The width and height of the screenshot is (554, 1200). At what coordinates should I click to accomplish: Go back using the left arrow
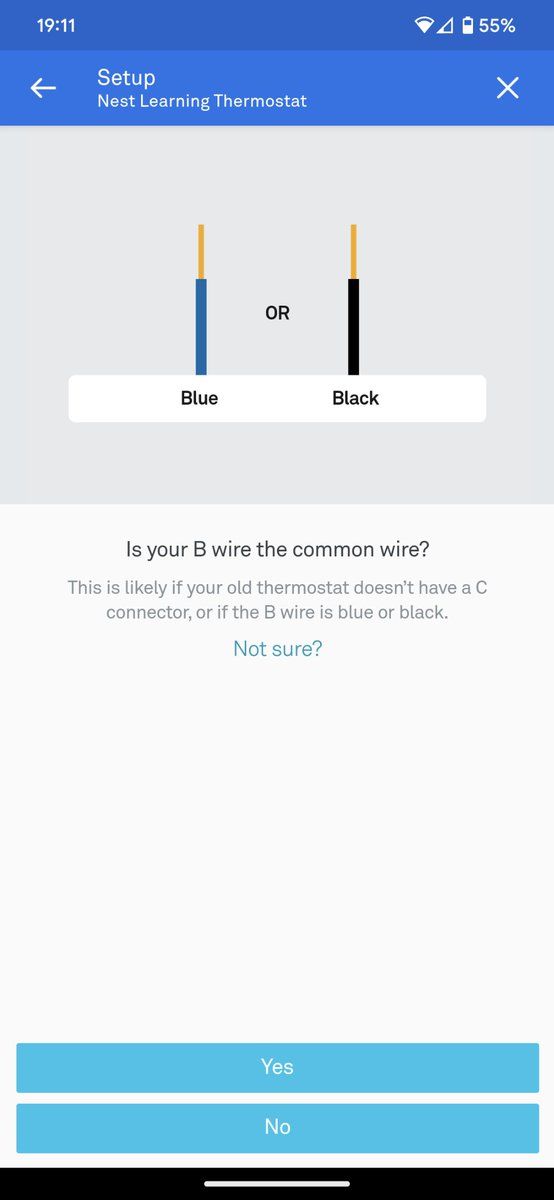43,89
